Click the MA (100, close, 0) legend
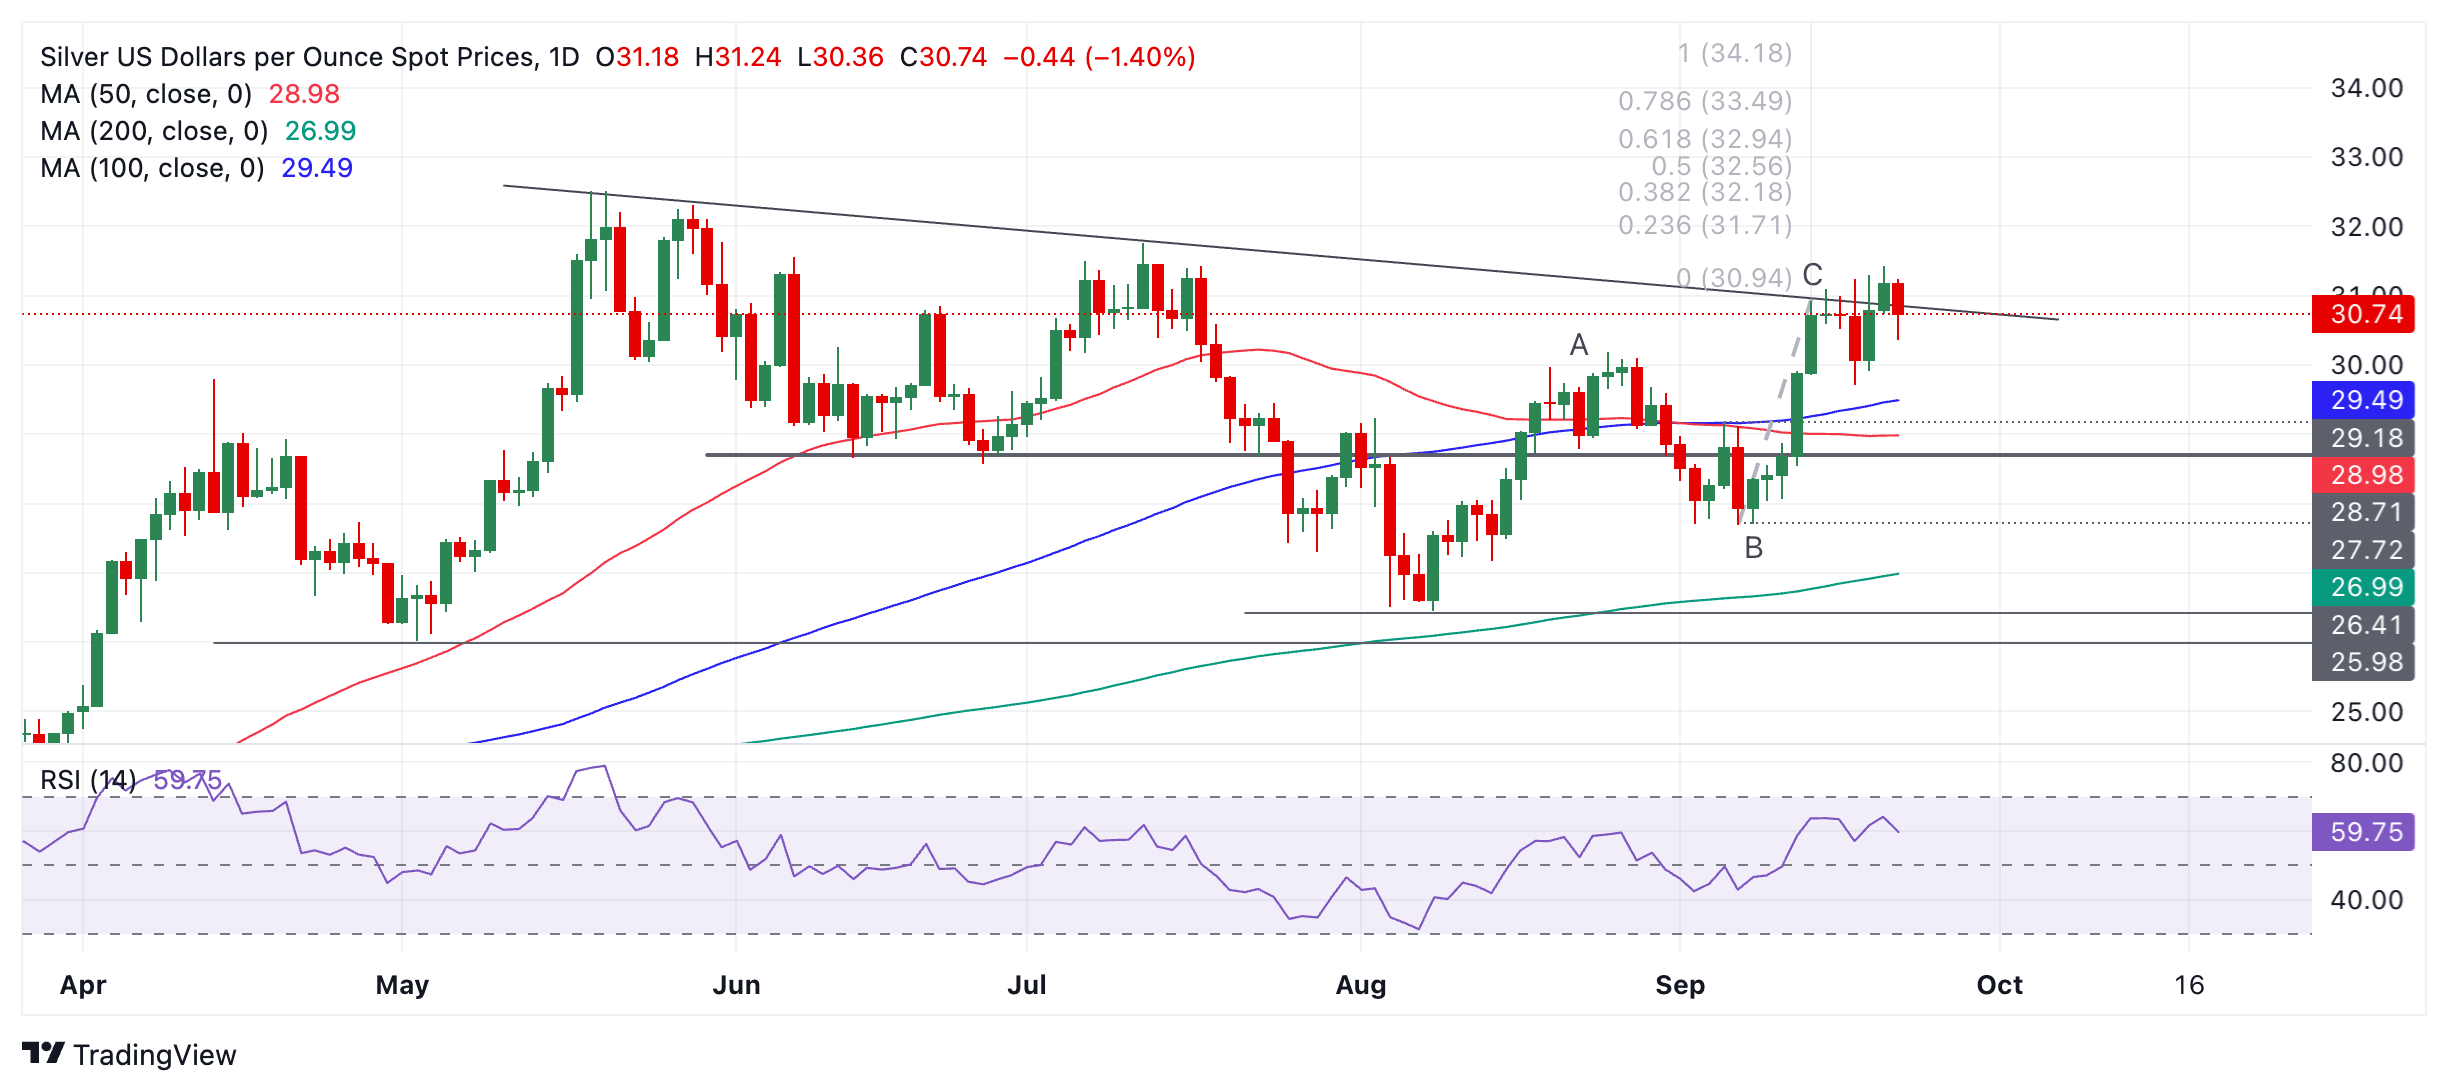 tap(152, 168)
